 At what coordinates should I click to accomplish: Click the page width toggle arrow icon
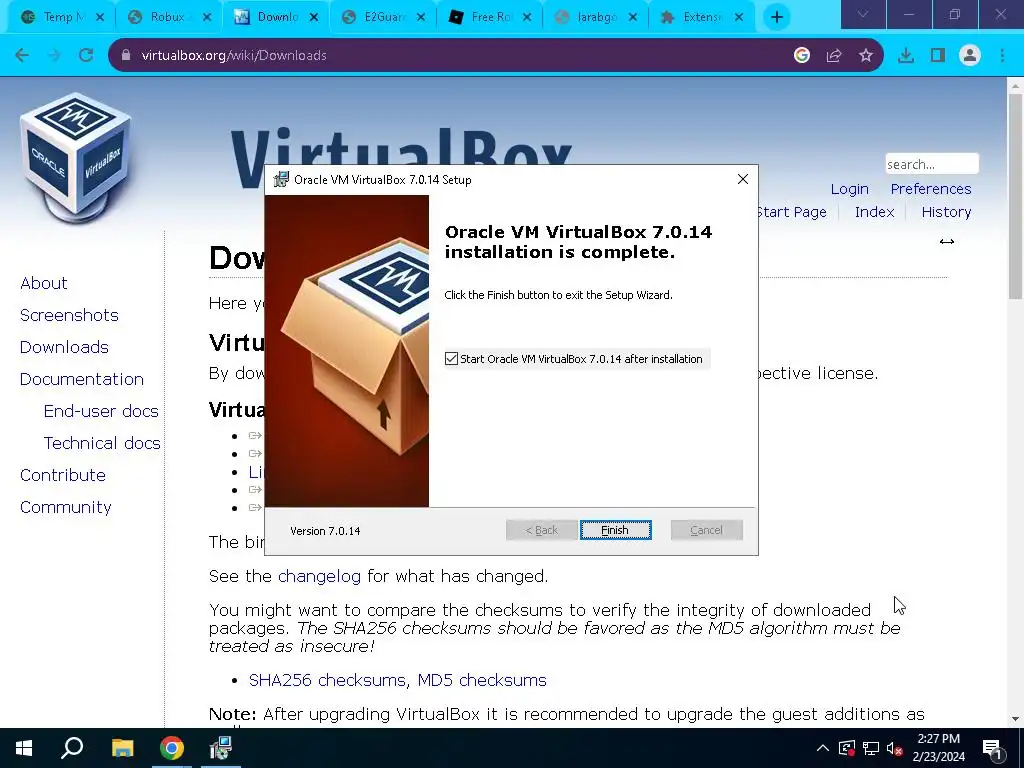click(x=946, y=242)
